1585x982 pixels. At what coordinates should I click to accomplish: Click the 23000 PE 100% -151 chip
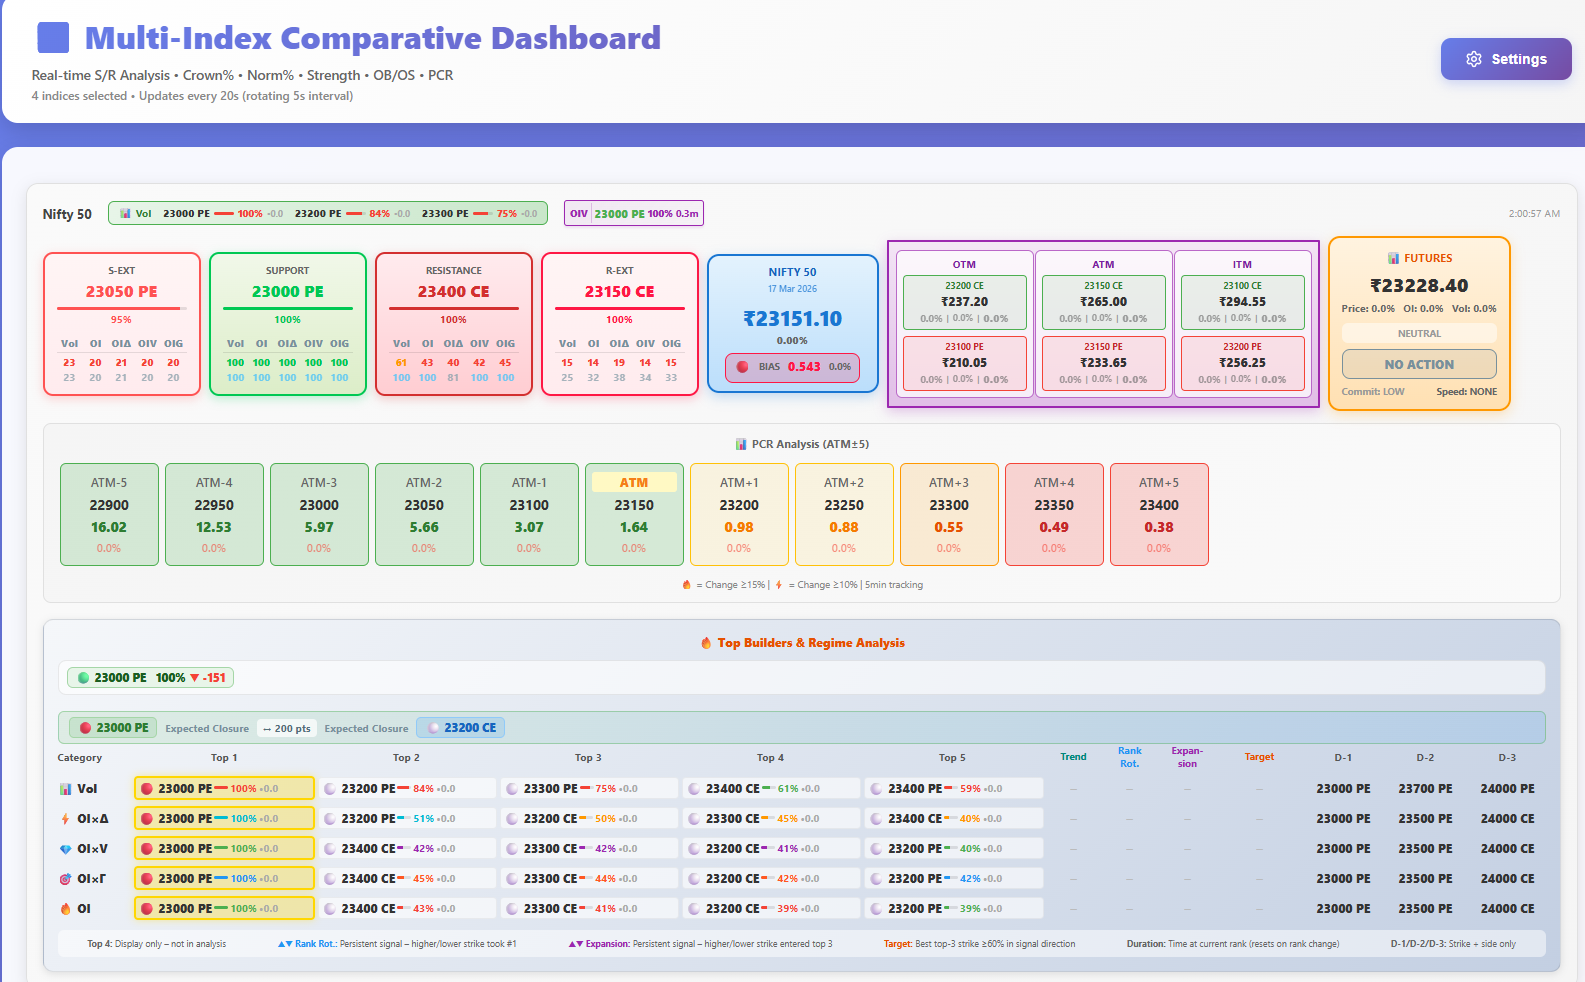[151, 678]
